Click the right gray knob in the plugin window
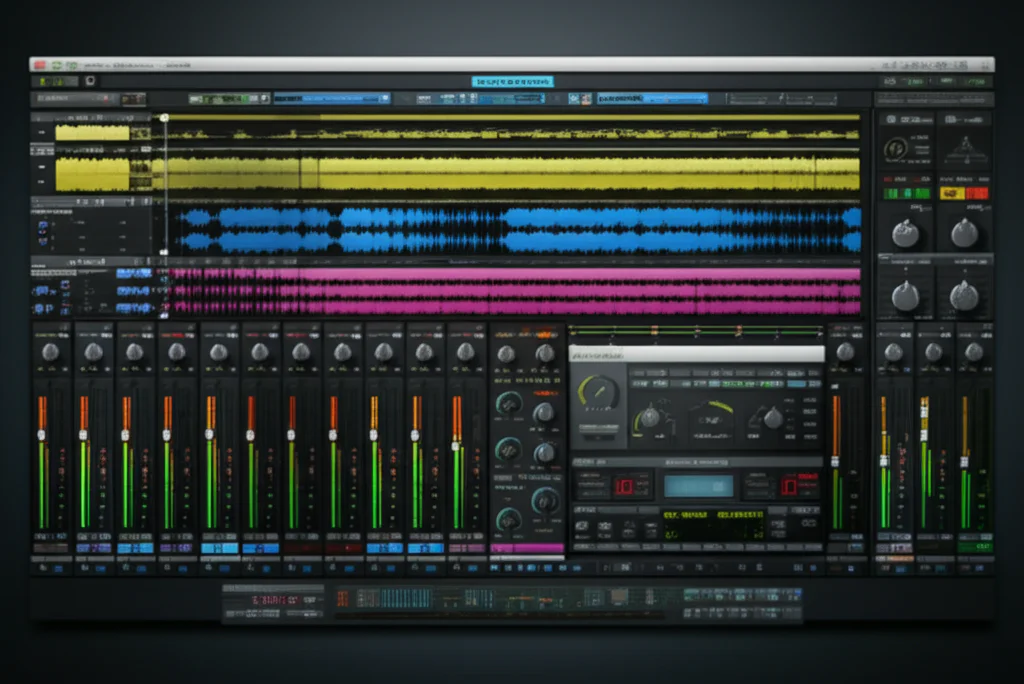 pos(773,417)
